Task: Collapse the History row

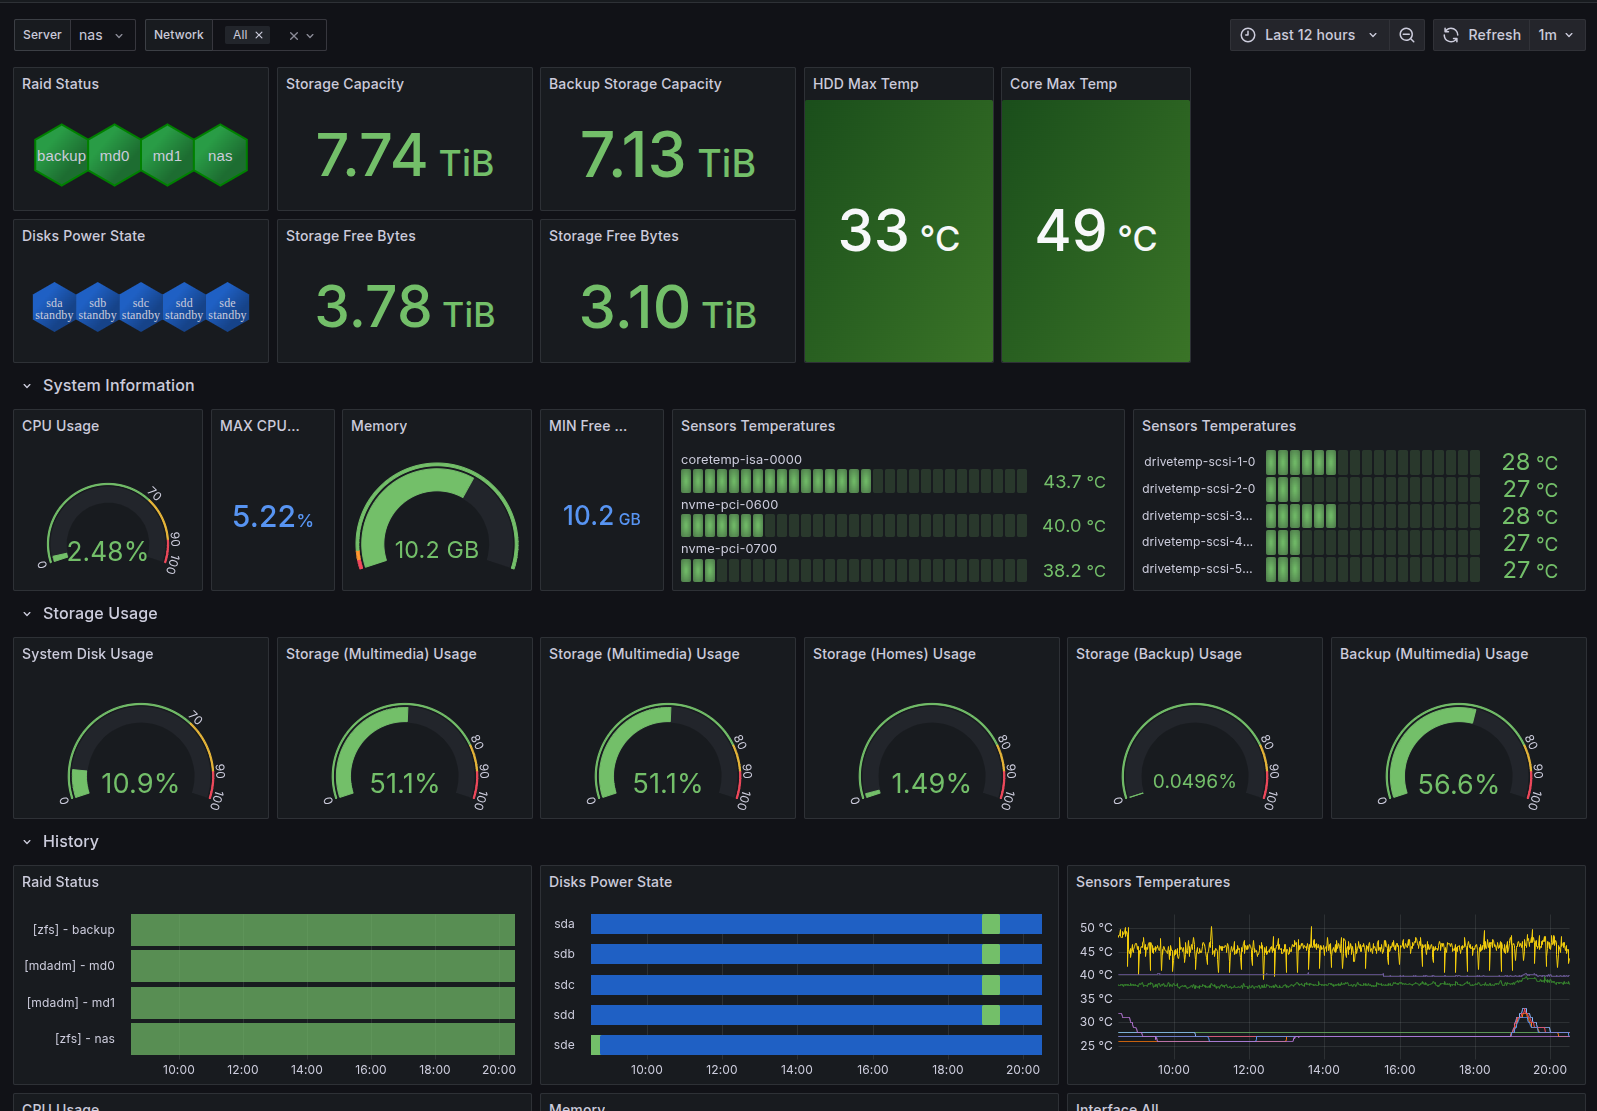Action: (27, 842)
